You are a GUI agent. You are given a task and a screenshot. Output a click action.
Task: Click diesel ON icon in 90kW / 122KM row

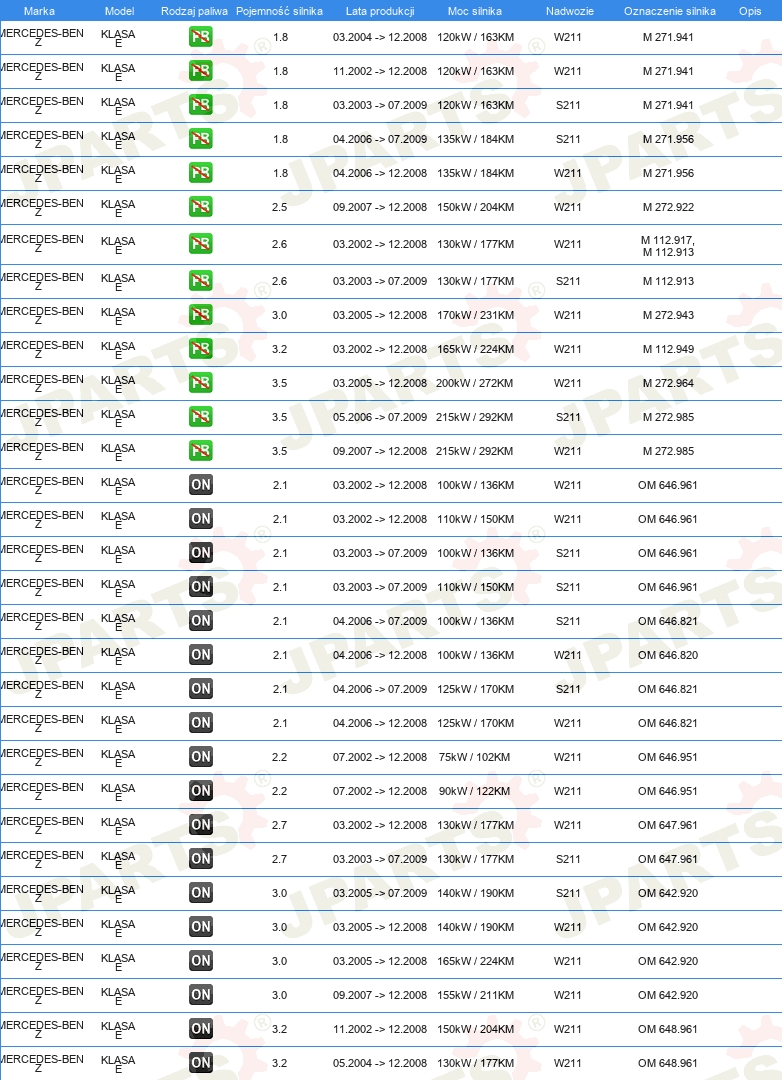[x=200, y=791]
